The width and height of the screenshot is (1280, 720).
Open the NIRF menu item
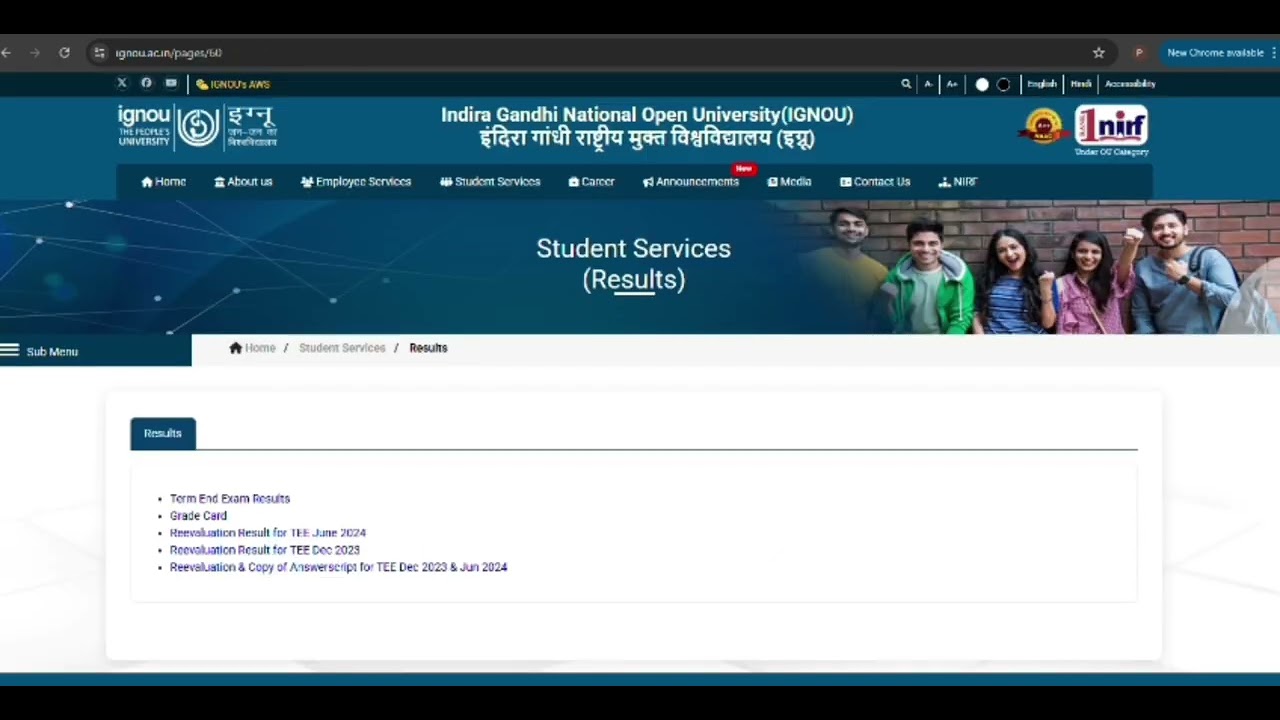tap(958, 182)
